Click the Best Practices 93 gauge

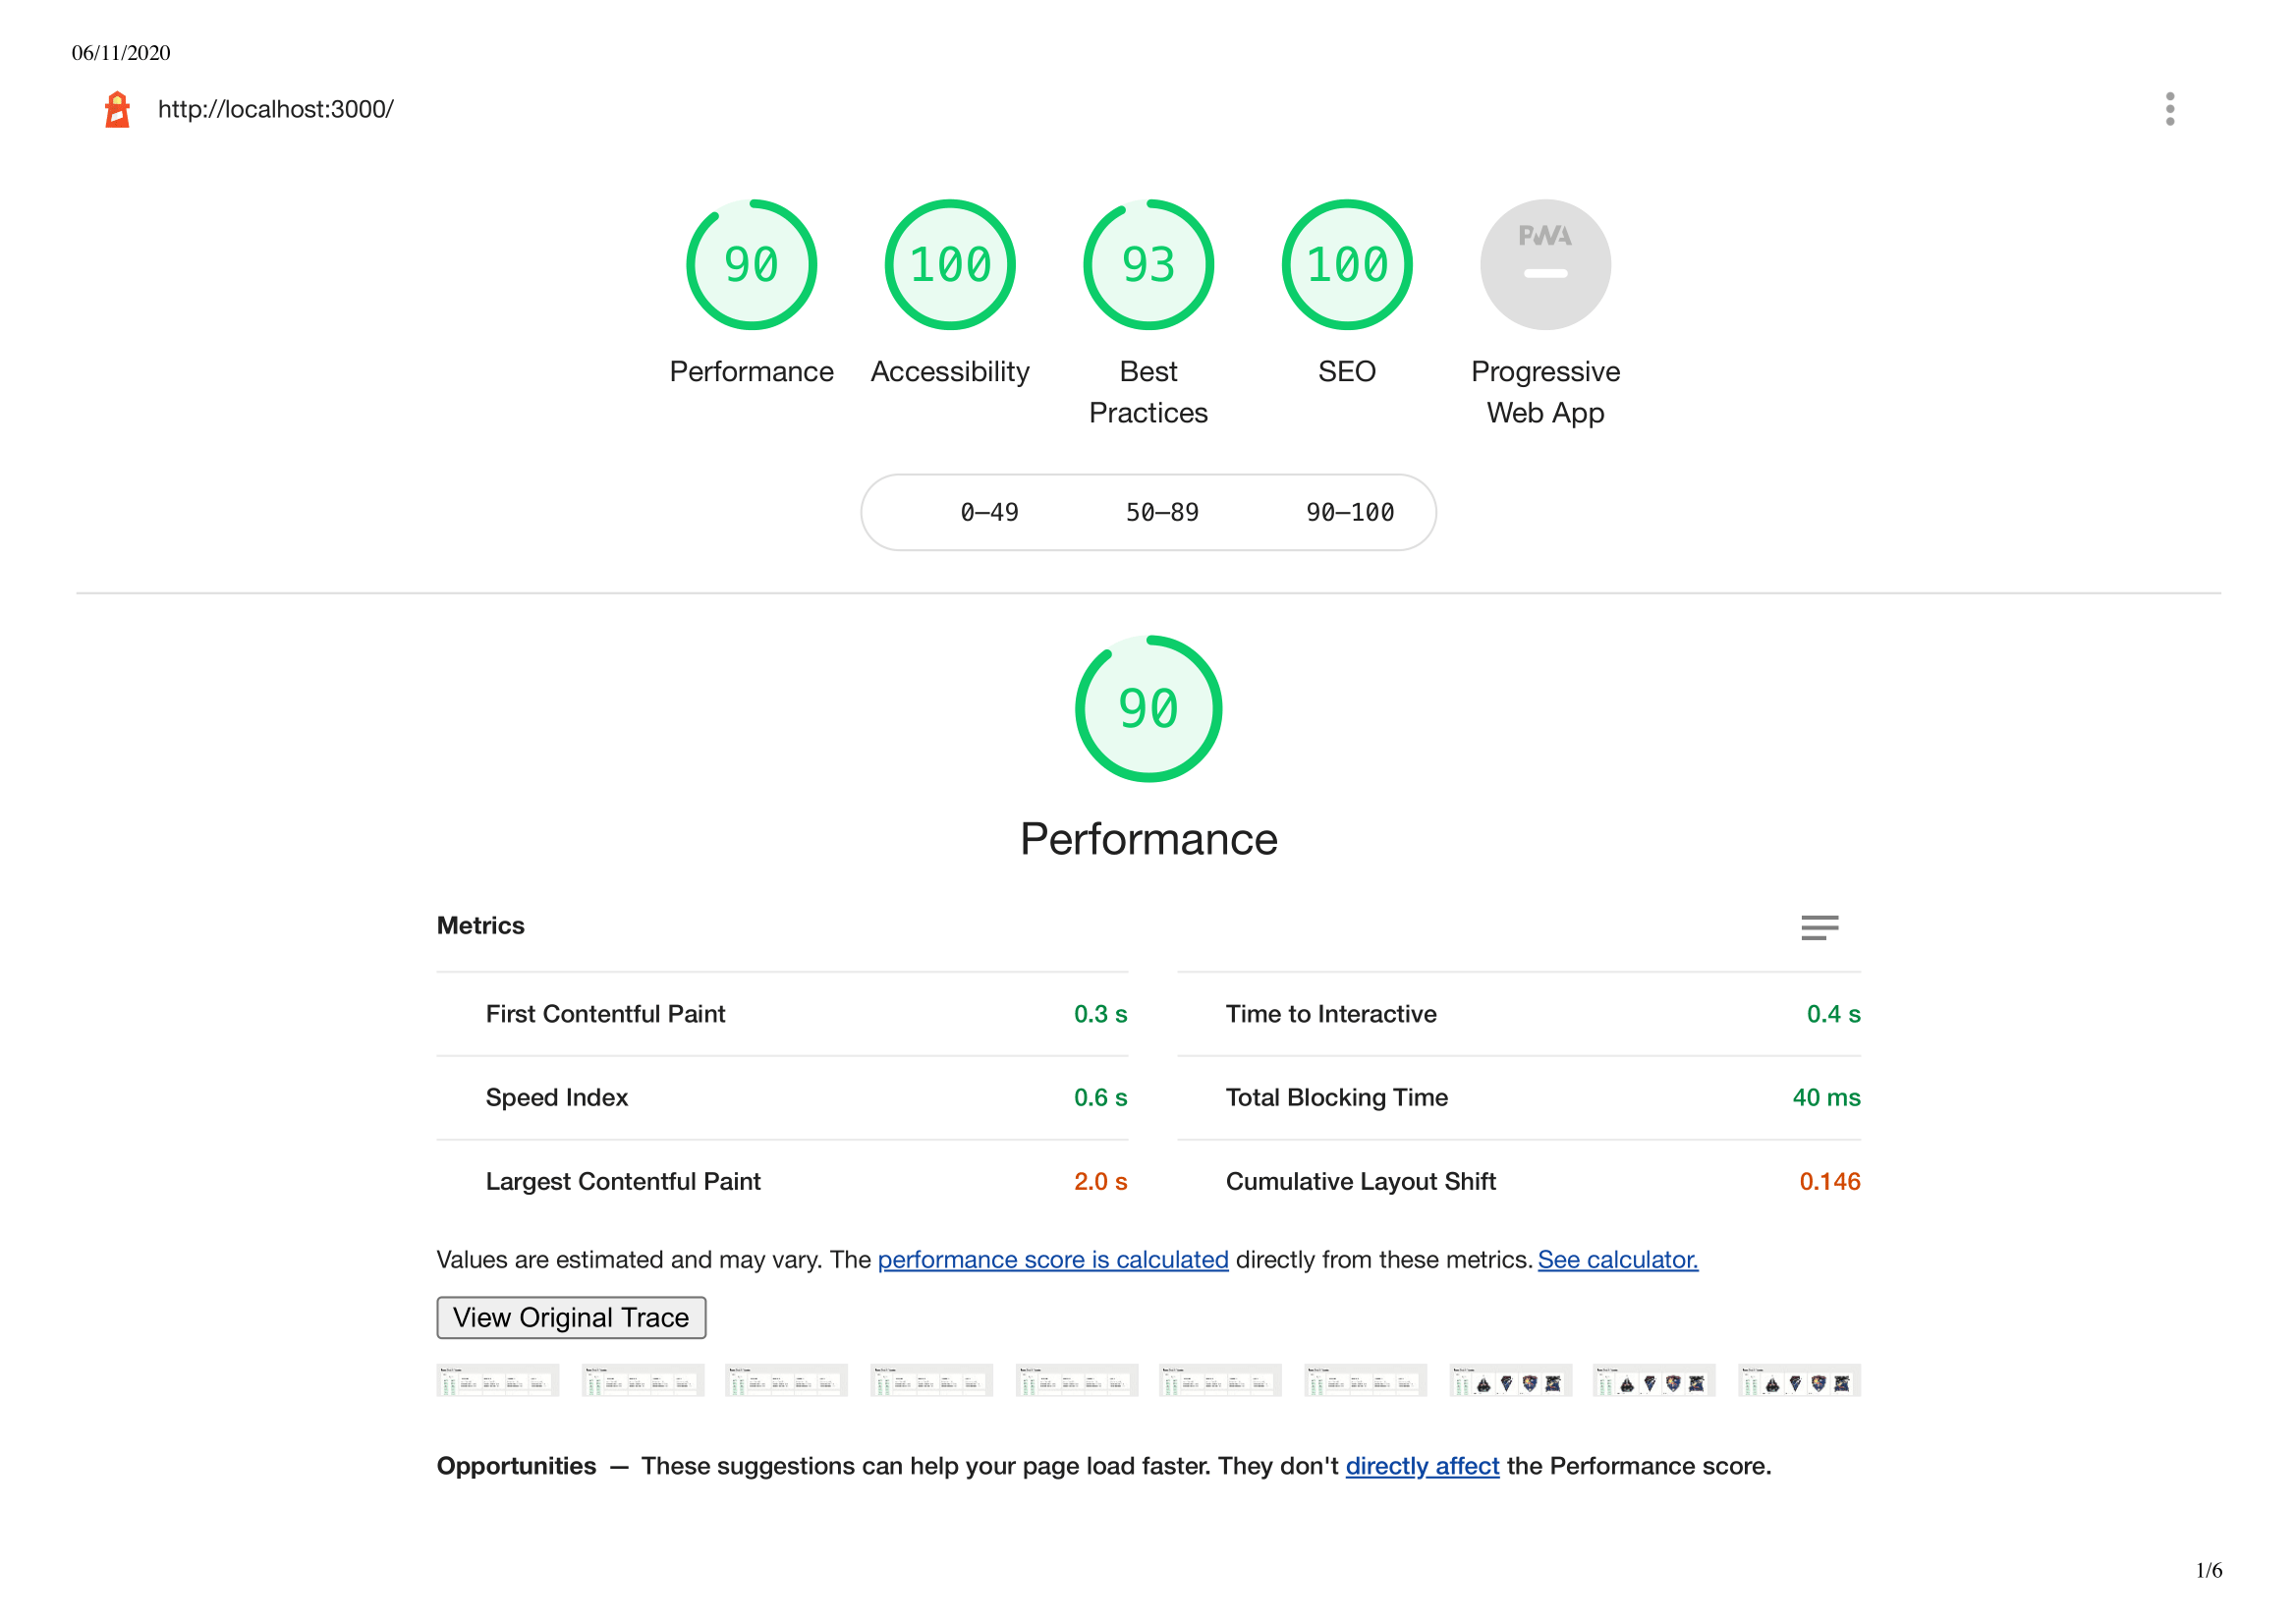(1148, 265)
